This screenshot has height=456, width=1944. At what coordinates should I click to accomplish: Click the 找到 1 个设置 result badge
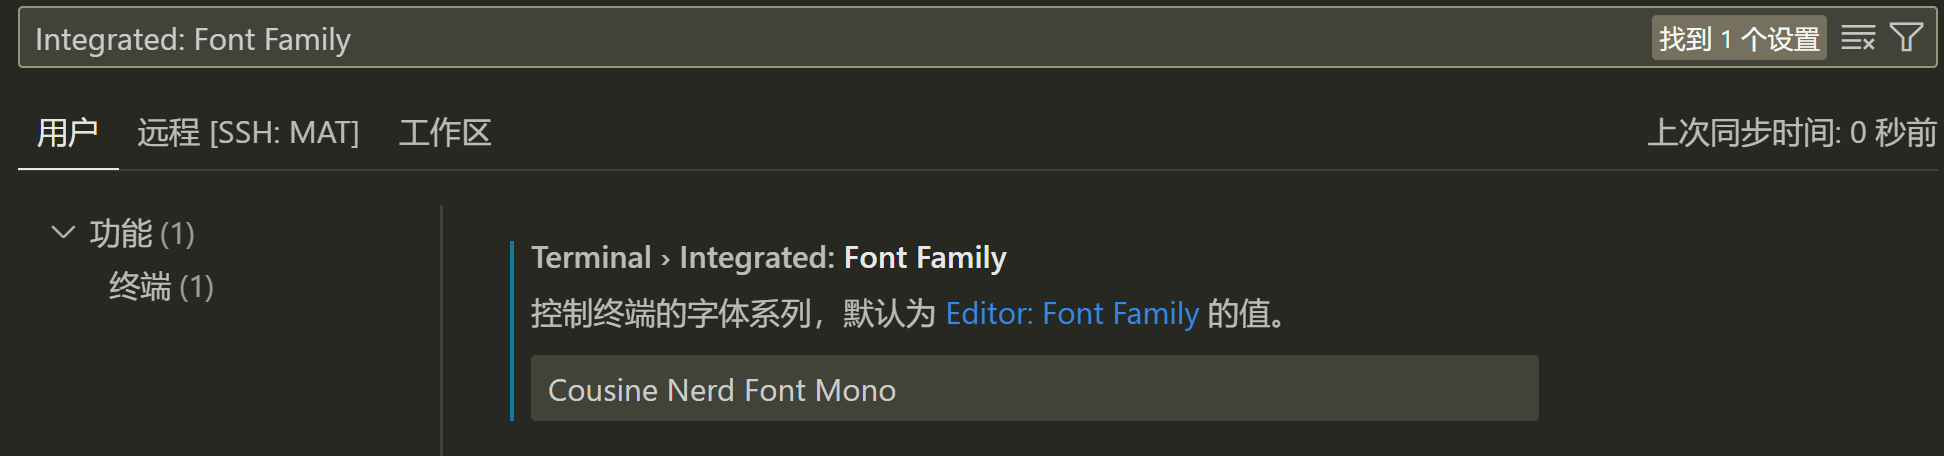(x=1738, y=39)
